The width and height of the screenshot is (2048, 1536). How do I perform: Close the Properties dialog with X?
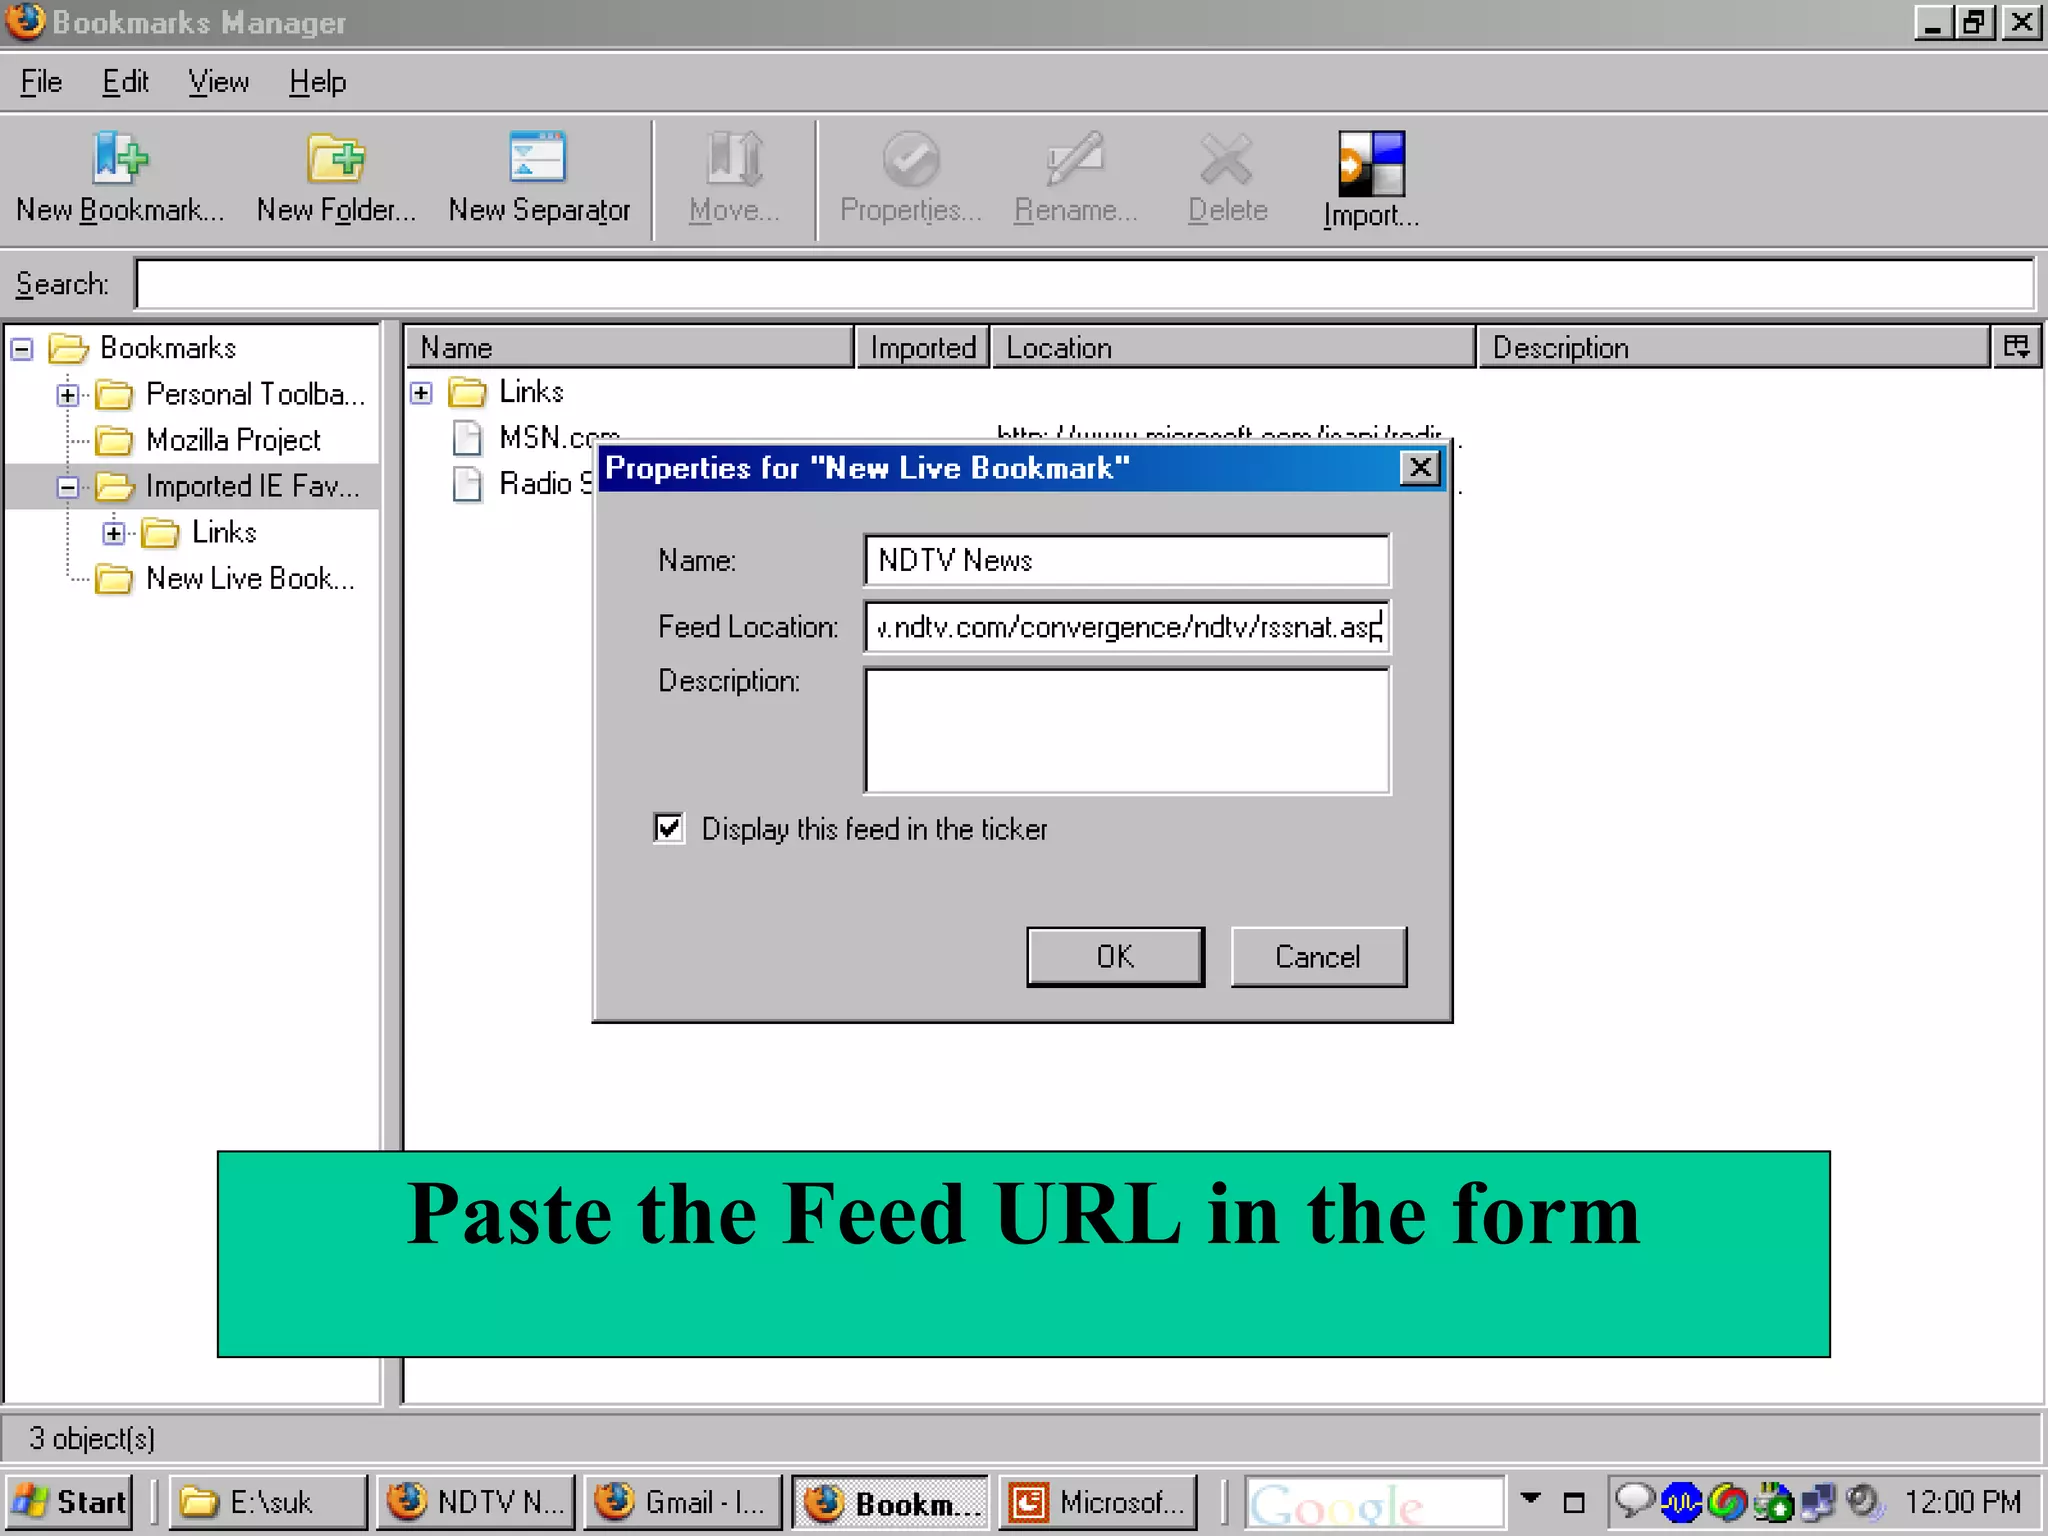[x=1420, y=467]
